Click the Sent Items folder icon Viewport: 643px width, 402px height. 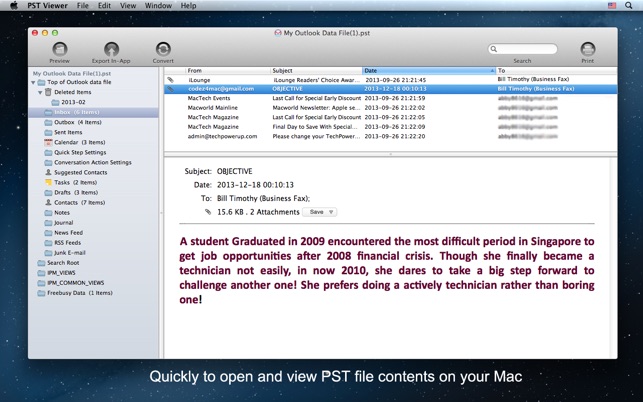click(x=48, y=132)
